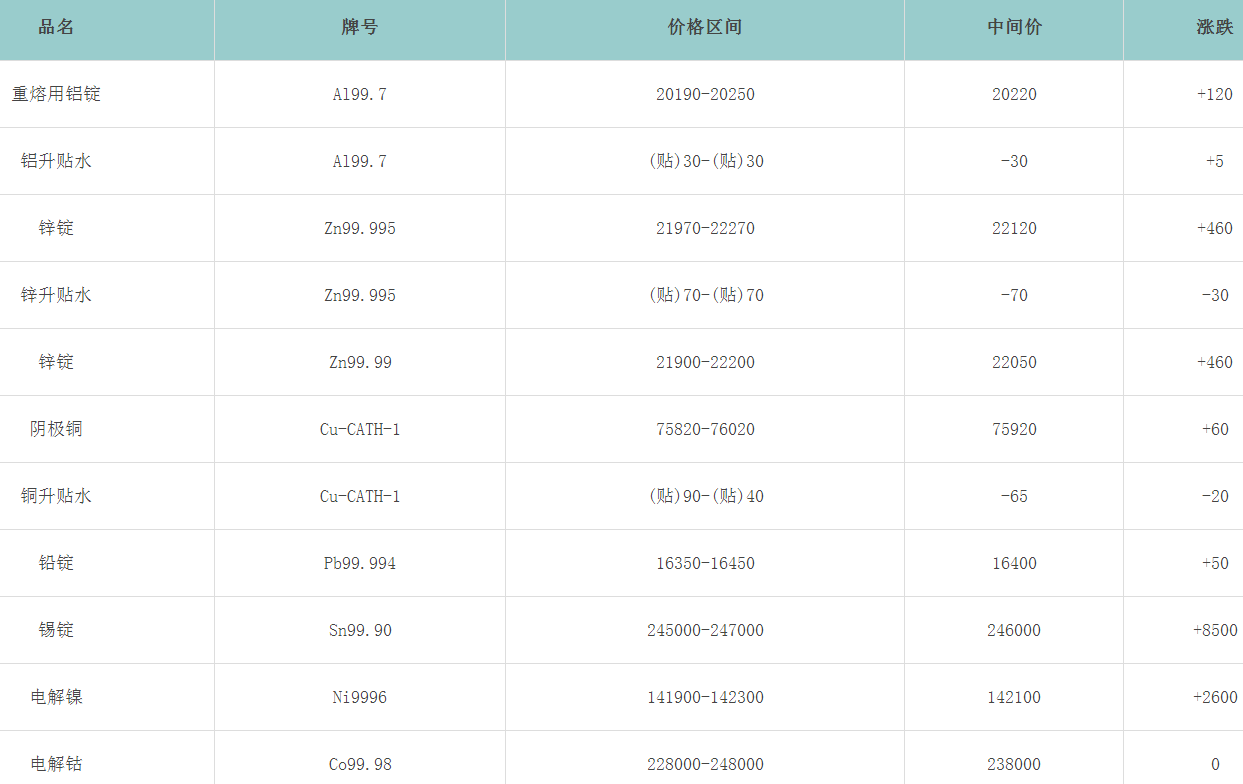
Task: Click the 246000 middle price value
Action: click(1014, 630)
